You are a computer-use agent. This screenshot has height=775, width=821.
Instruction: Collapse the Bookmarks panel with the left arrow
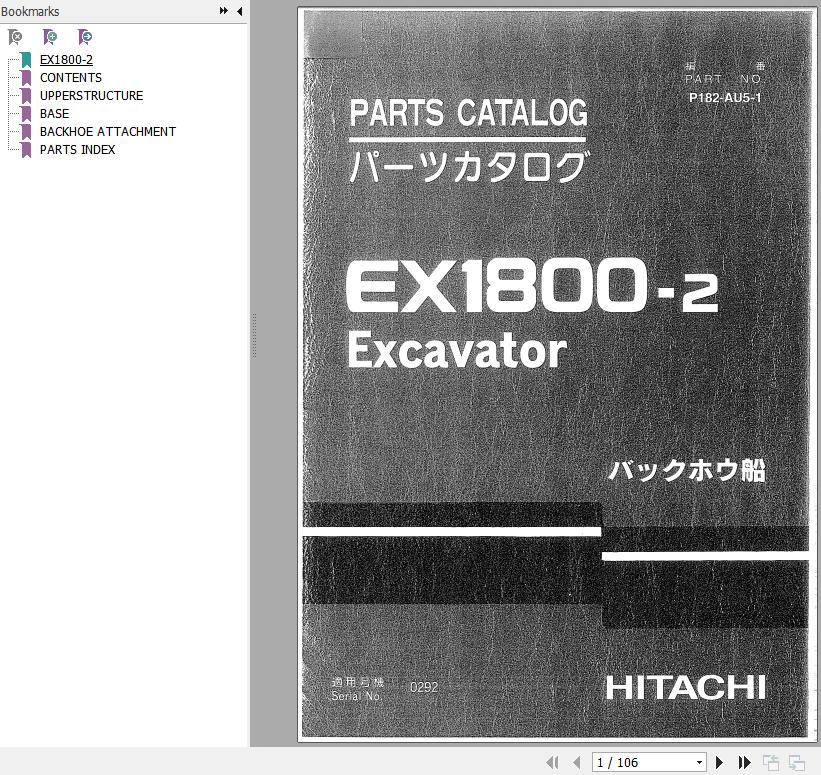click(240, 11)
